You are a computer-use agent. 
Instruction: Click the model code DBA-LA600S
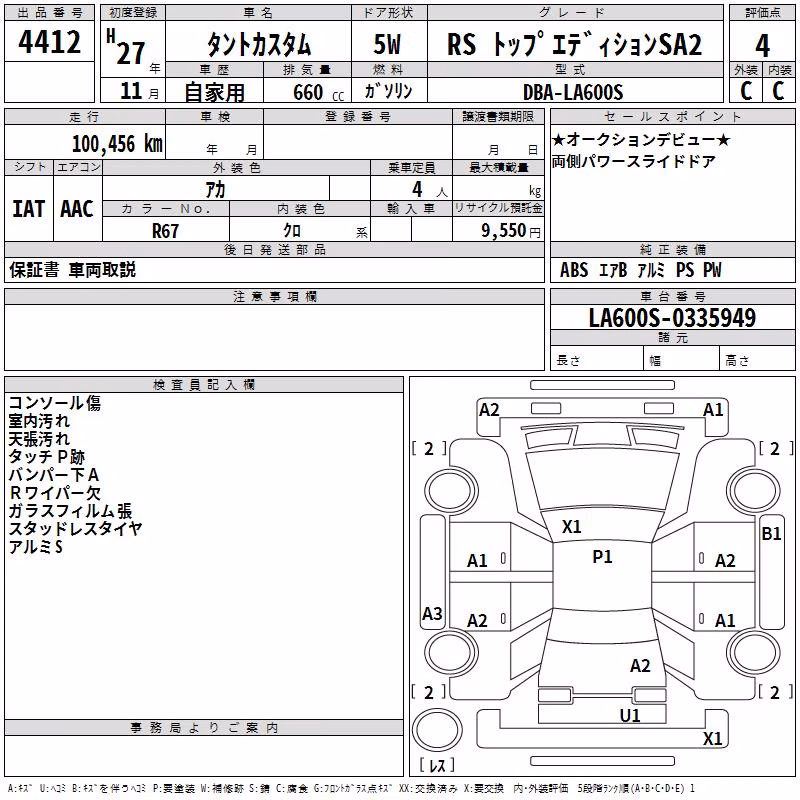point(573,92)
